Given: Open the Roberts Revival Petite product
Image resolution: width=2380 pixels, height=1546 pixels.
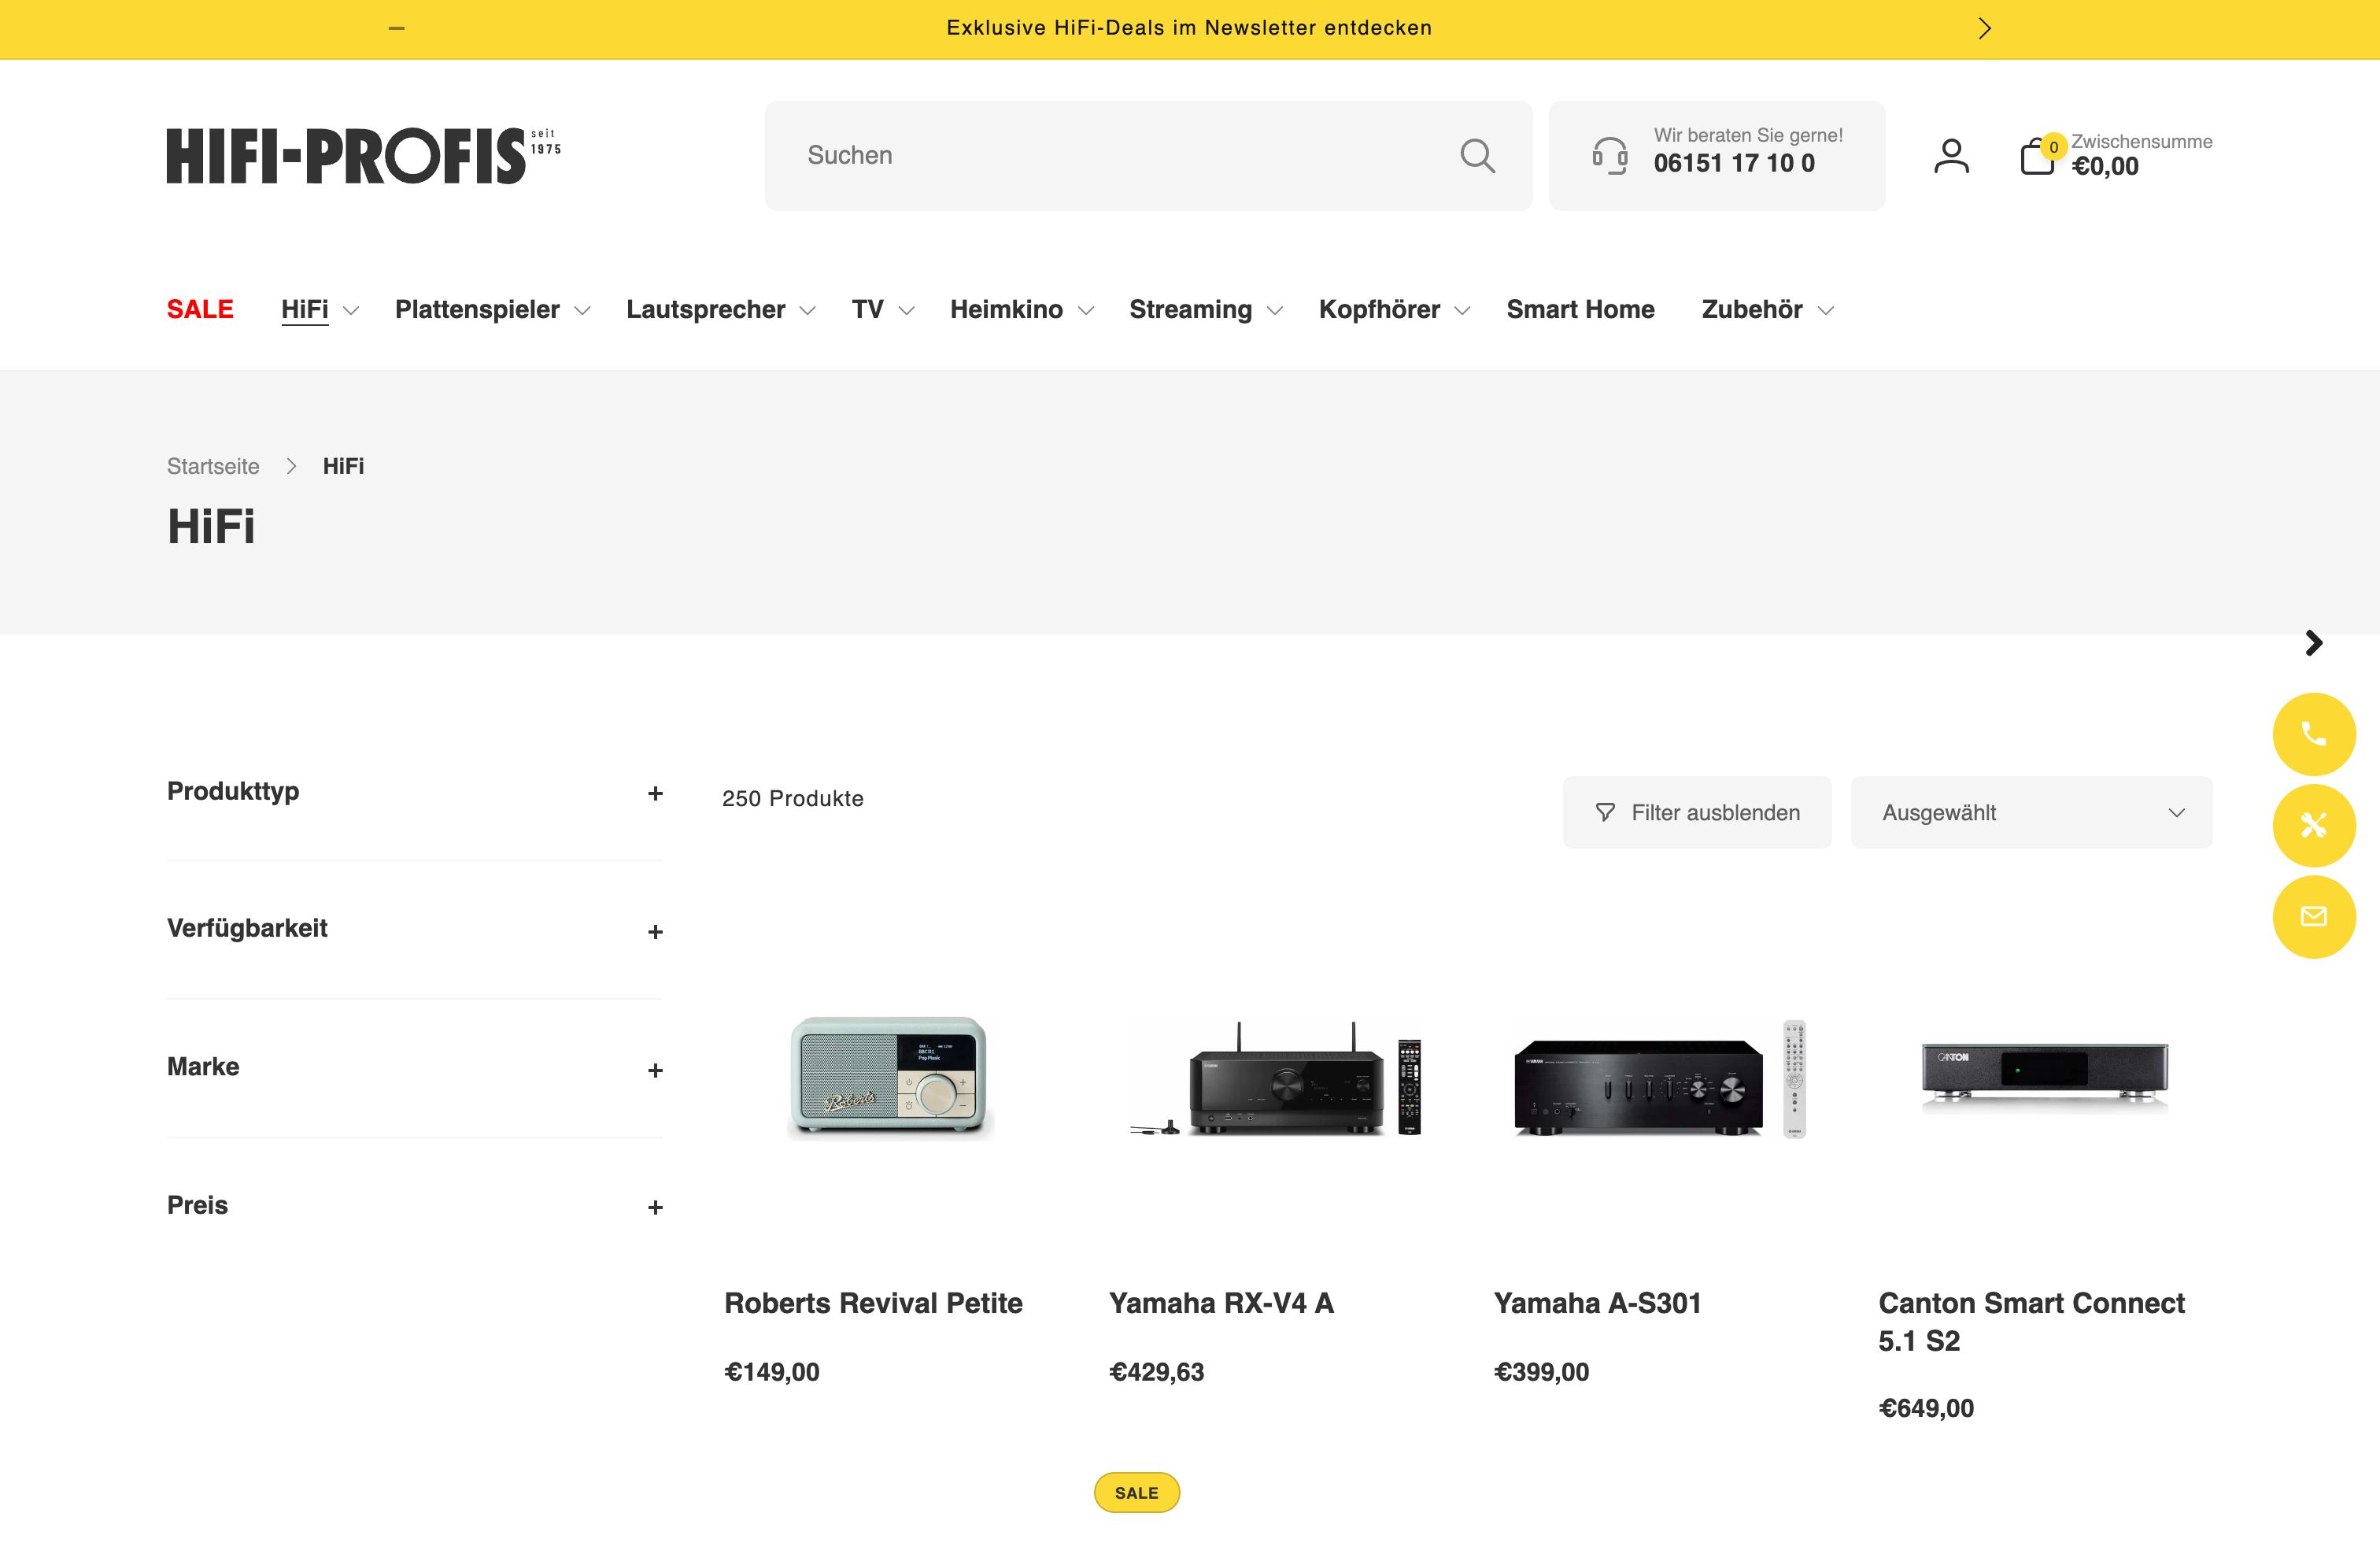Looking at the screenshot, I should point(874,1303).
